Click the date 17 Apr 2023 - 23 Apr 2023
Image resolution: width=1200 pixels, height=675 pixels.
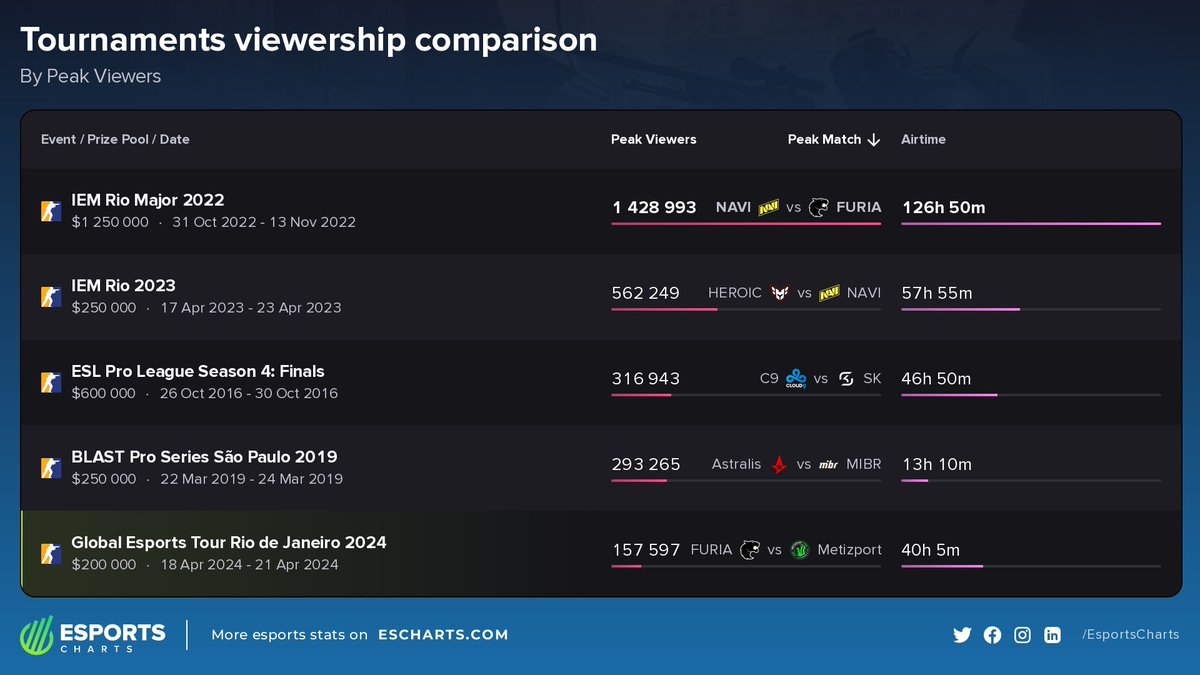[x=251, y=308]
